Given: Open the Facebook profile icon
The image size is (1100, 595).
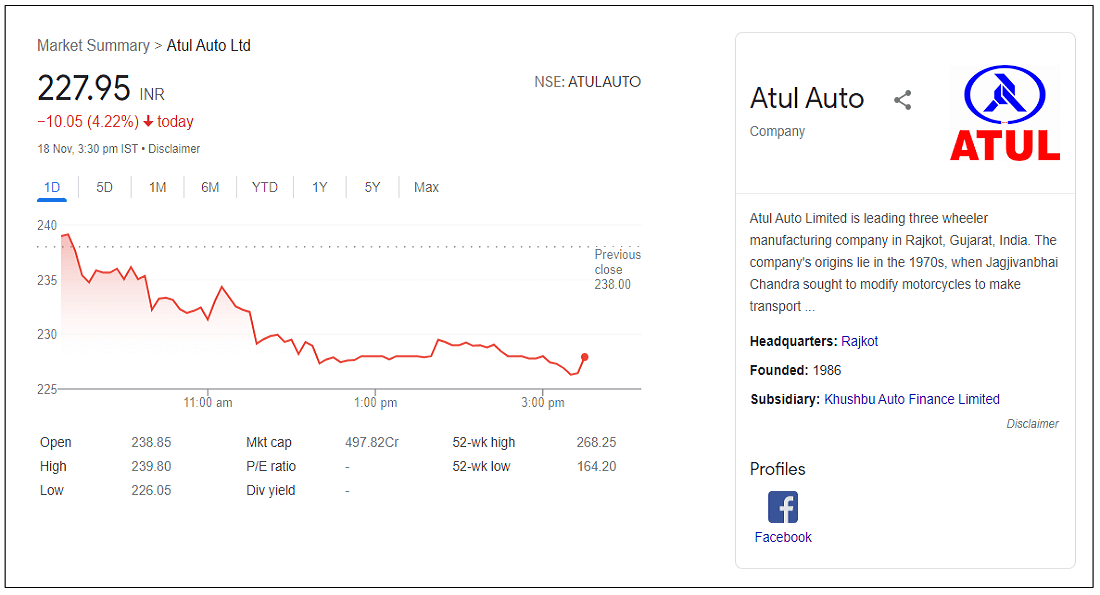Looking at the screenshot, I should click(783, 507).
